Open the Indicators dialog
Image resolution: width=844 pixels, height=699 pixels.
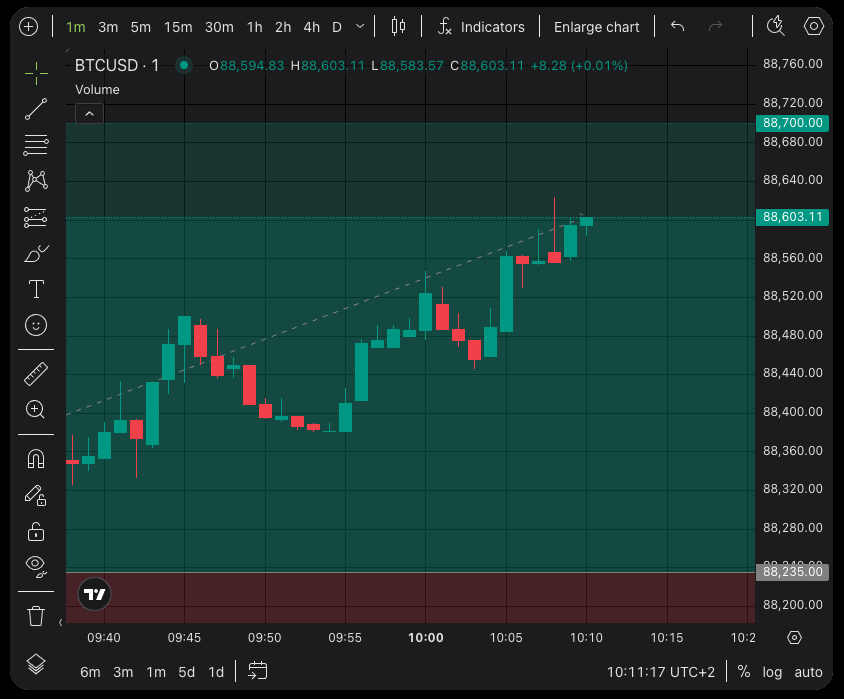pyautogui.click(x=481, y=27)
